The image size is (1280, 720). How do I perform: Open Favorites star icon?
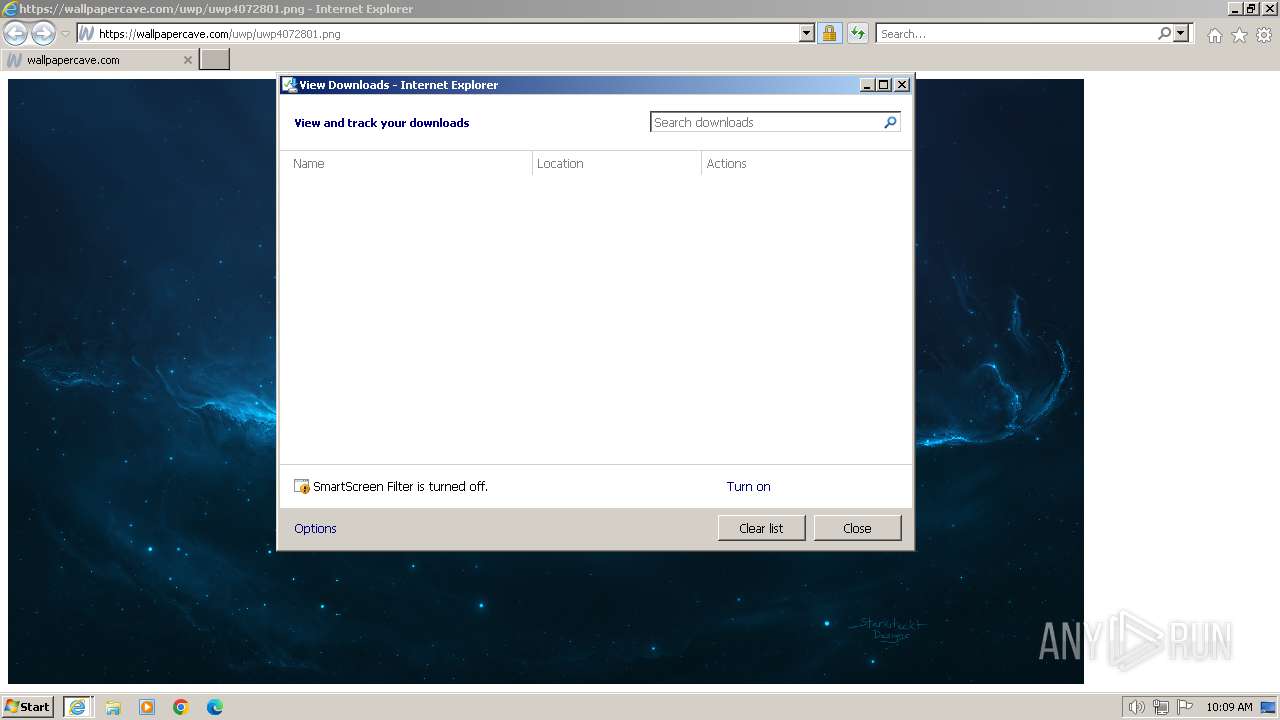(1239, 35)
